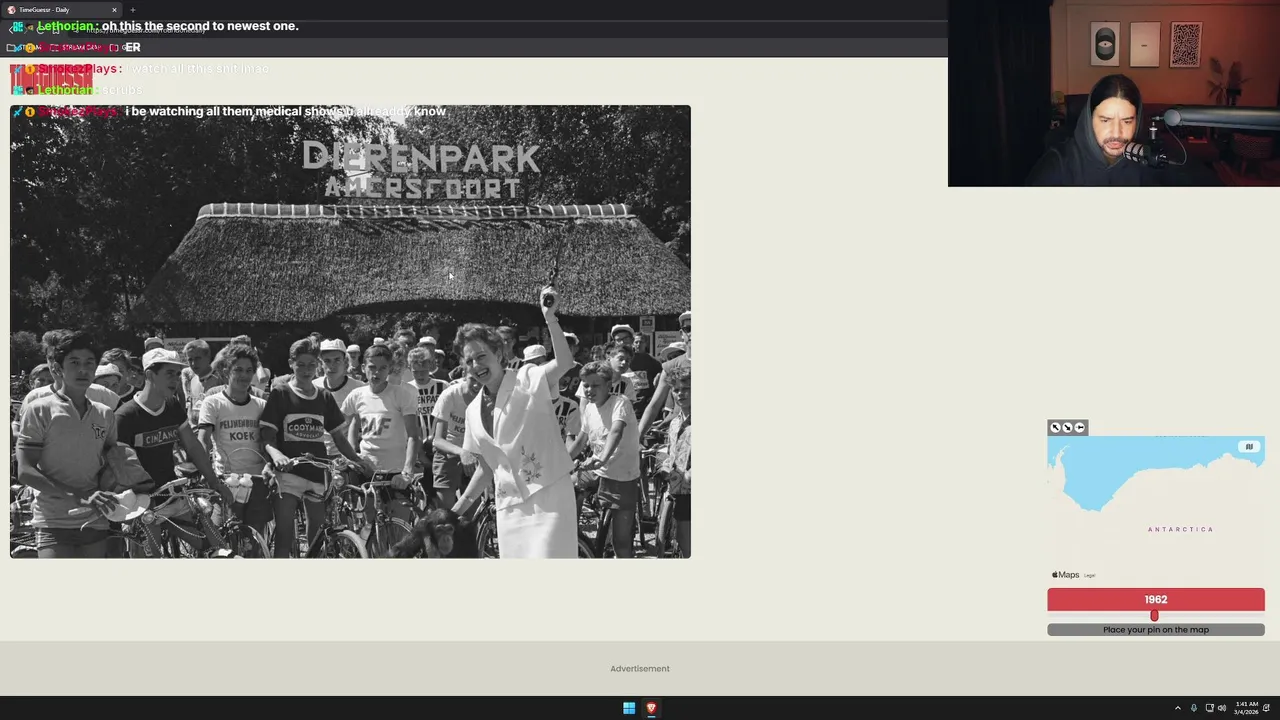Screen dimensions: 1280x720
Task: Click the Dierenpark Amersfoort photo
Action: [350, 331]
